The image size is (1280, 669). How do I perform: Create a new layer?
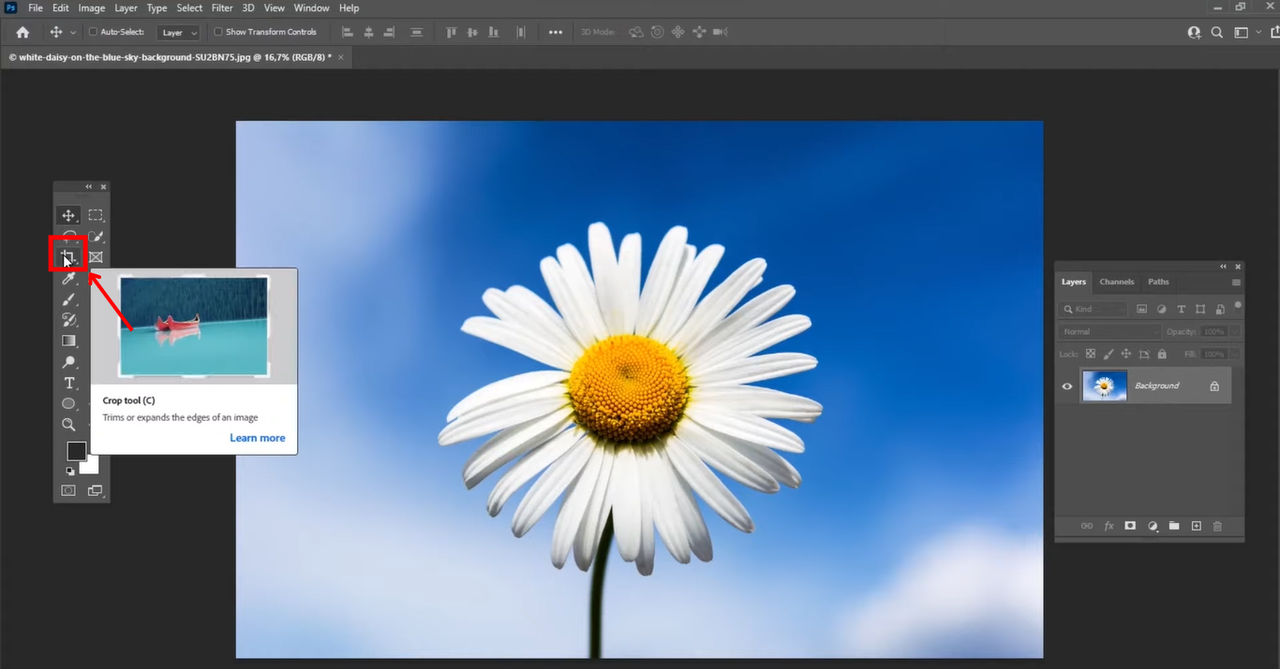[x=1196, y=526]
